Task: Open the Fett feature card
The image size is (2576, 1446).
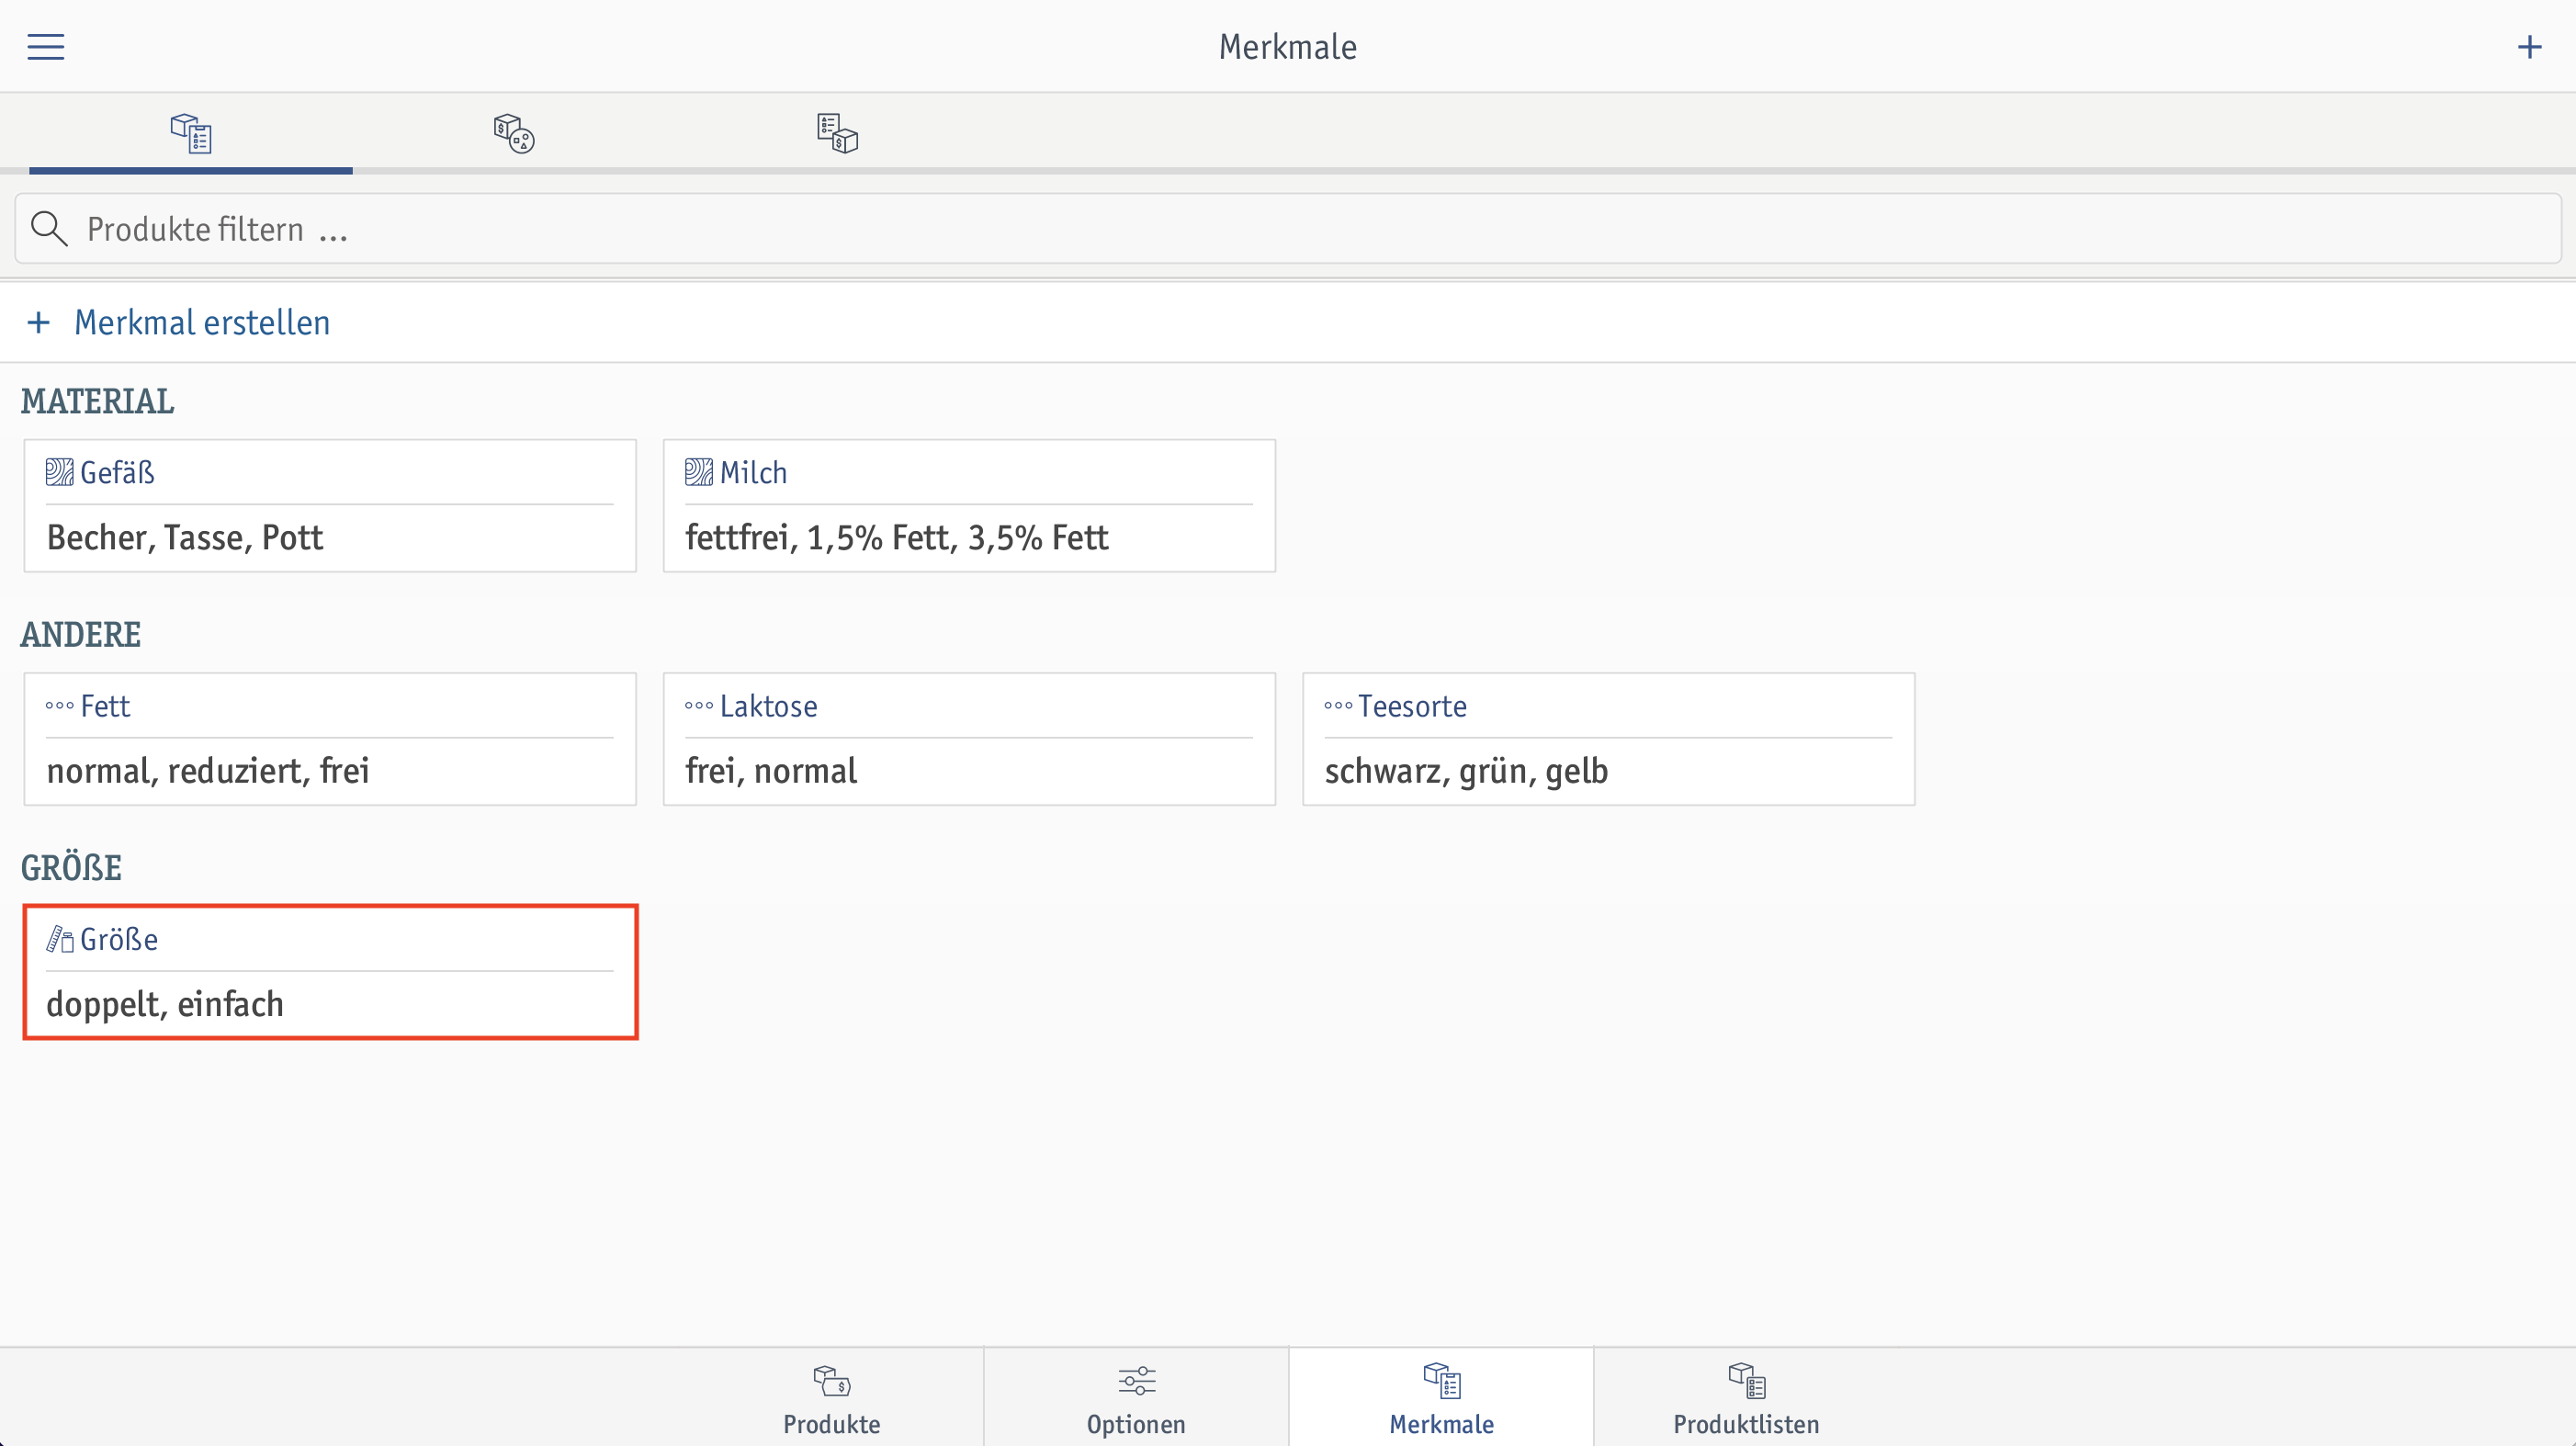Action: pos(330,739)
